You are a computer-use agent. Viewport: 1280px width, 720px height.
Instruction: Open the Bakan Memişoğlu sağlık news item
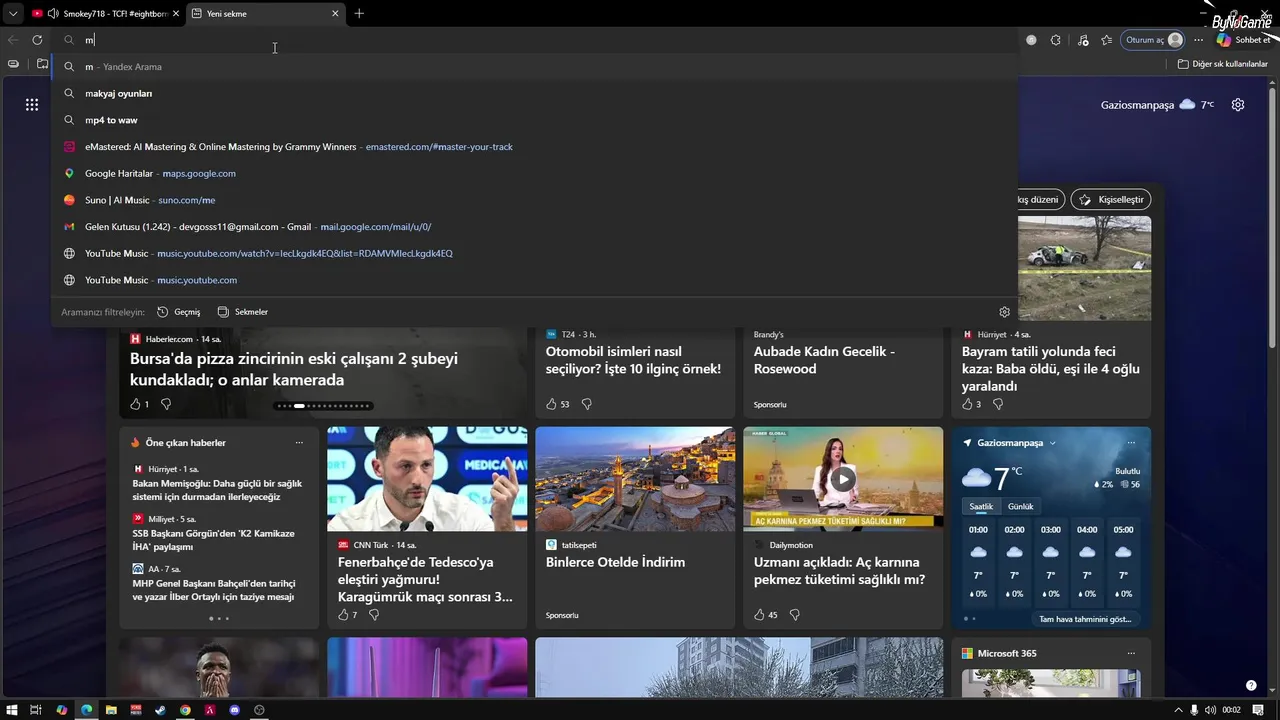tap(217, 490)
